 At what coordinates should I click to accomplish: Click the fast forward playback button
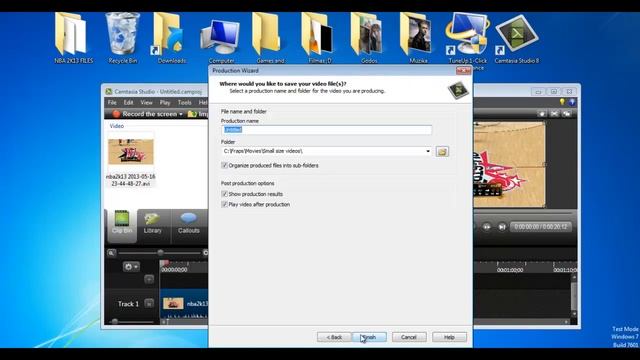[x=487, y=227]
